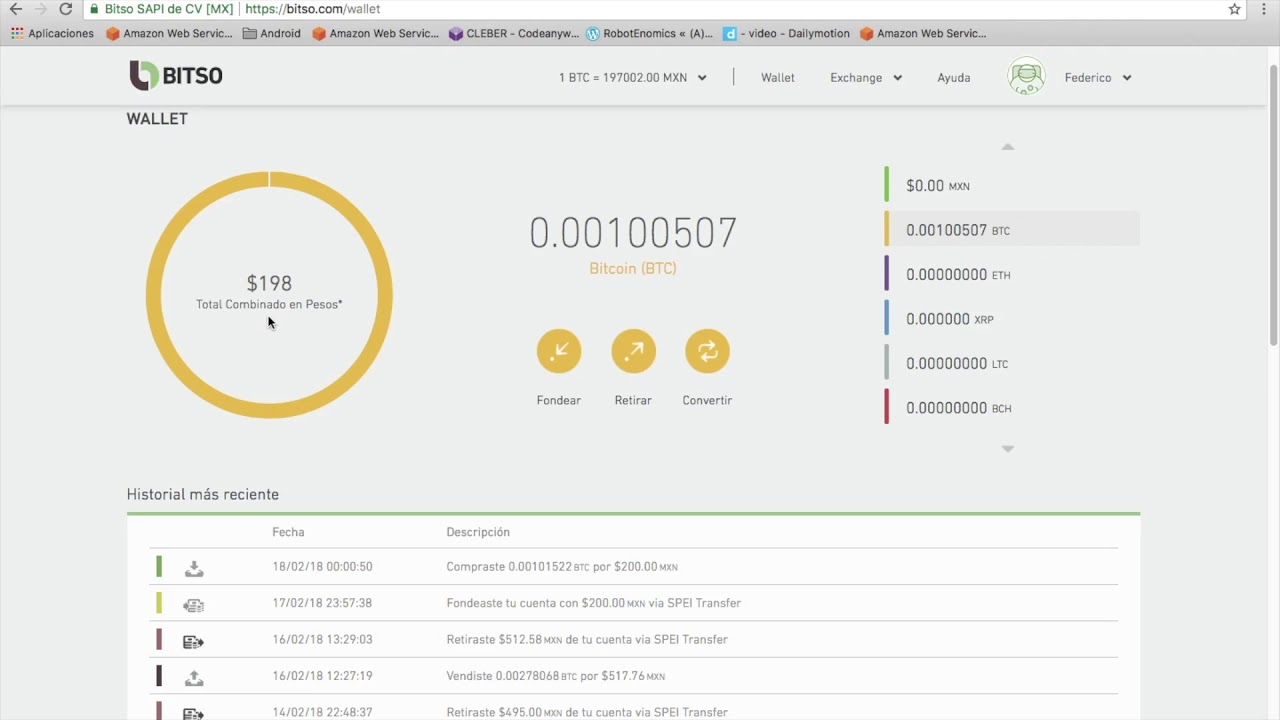Viewport: 1280px width, 720px height.
Task: Click buy icon in 18/02/18 00:00:50 row
Action: [194, 568]
